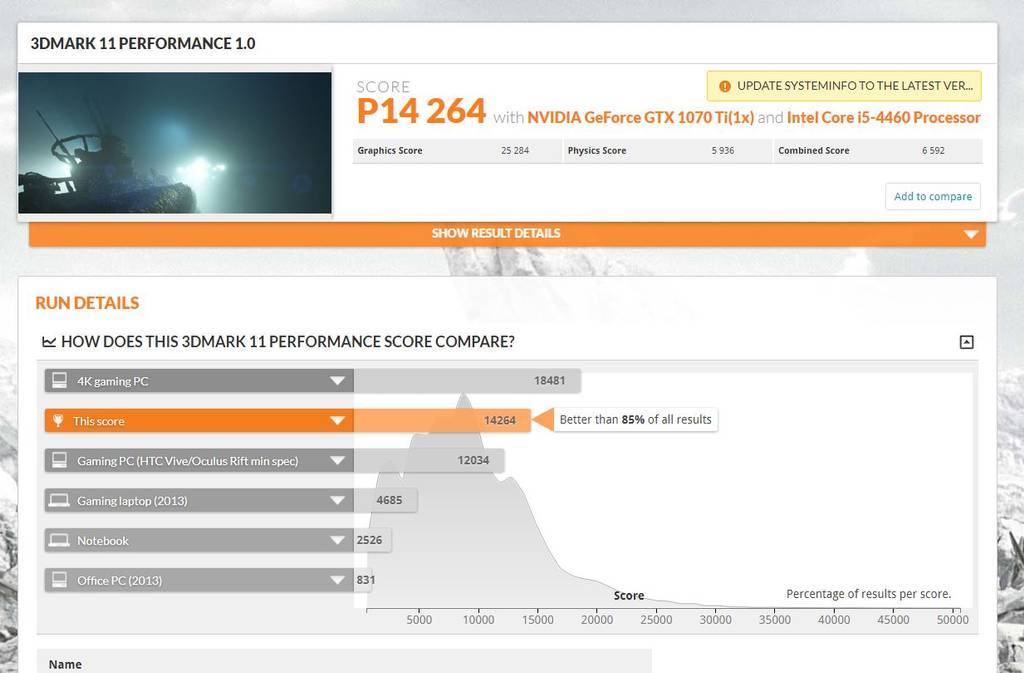Open the Intel Core i5-4460 Processor link
This screenshot has width=1024, height=673.
(884, 117)
